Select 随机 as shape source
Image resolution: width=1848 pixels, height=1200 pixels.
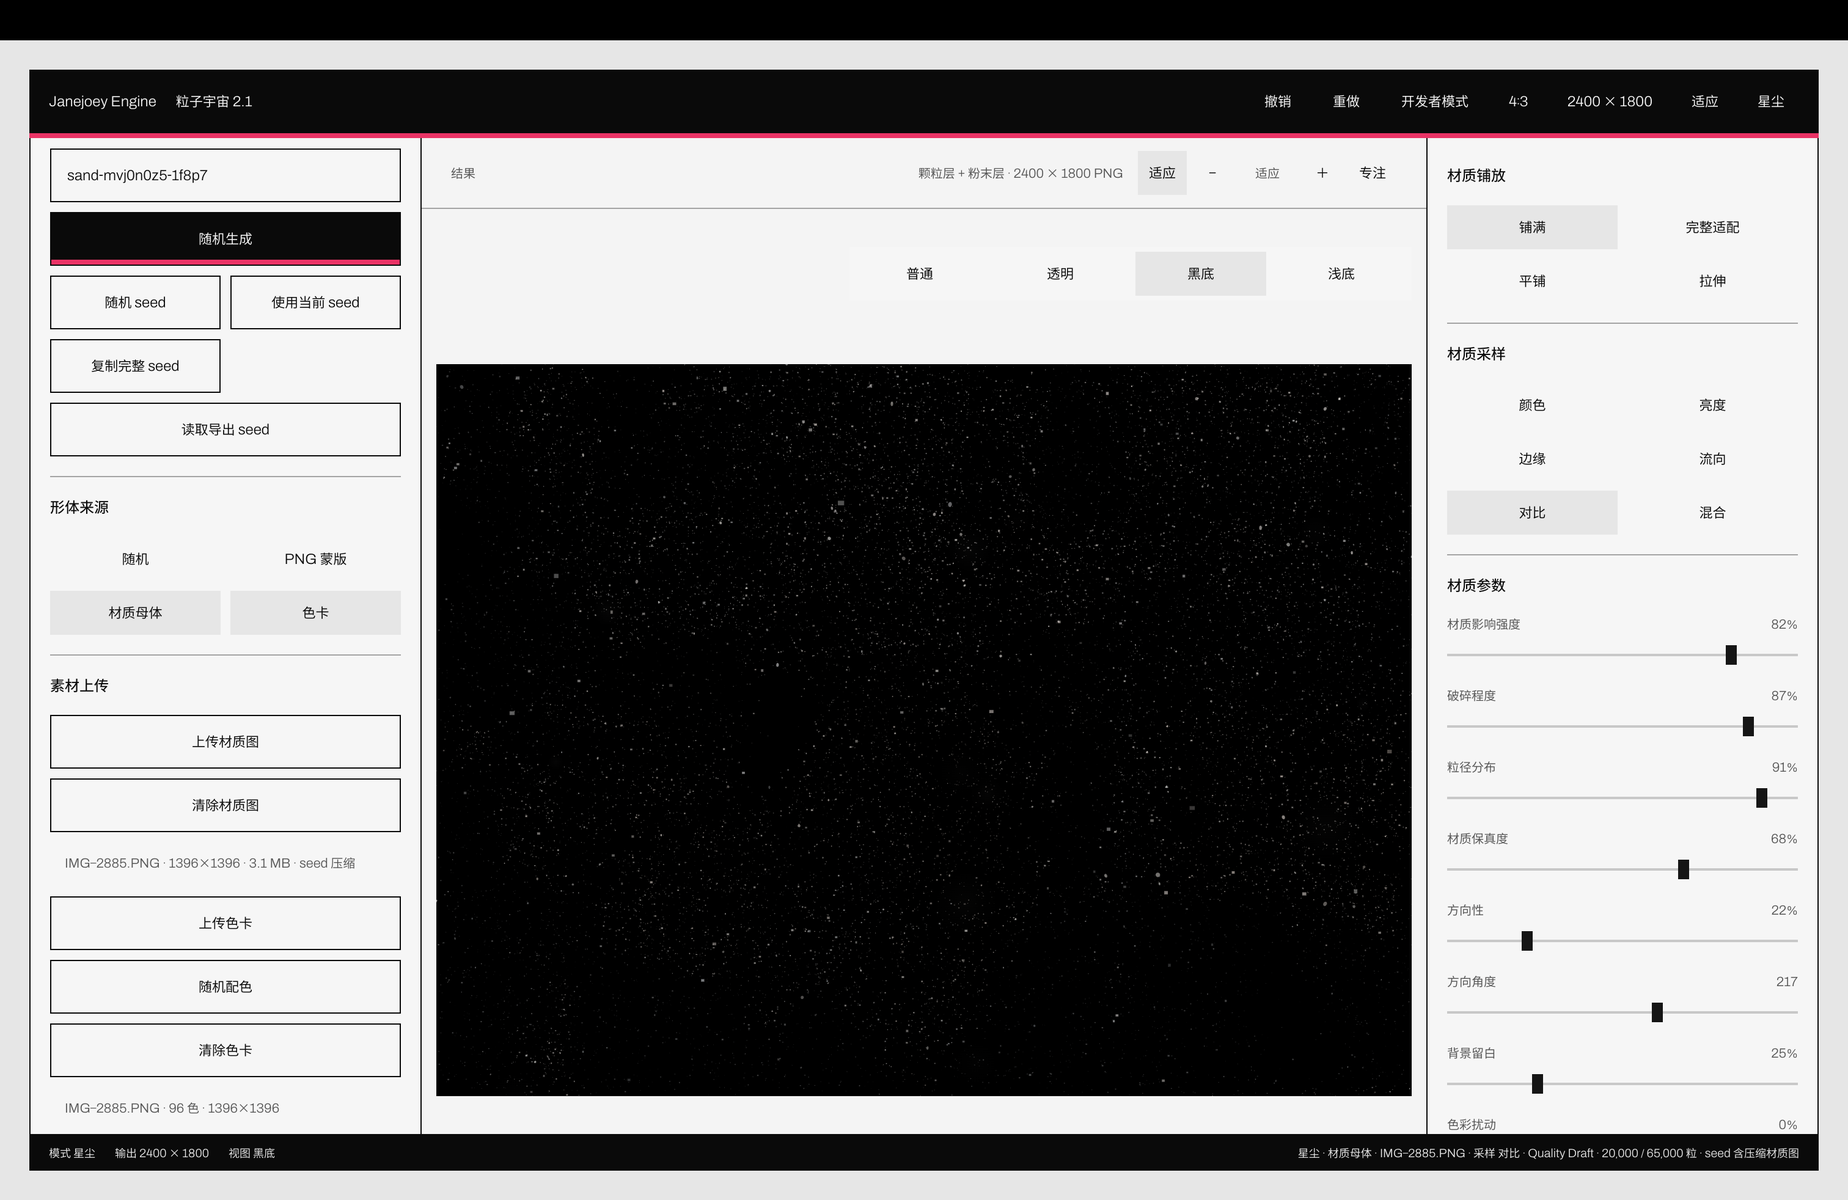pos(135,559)
